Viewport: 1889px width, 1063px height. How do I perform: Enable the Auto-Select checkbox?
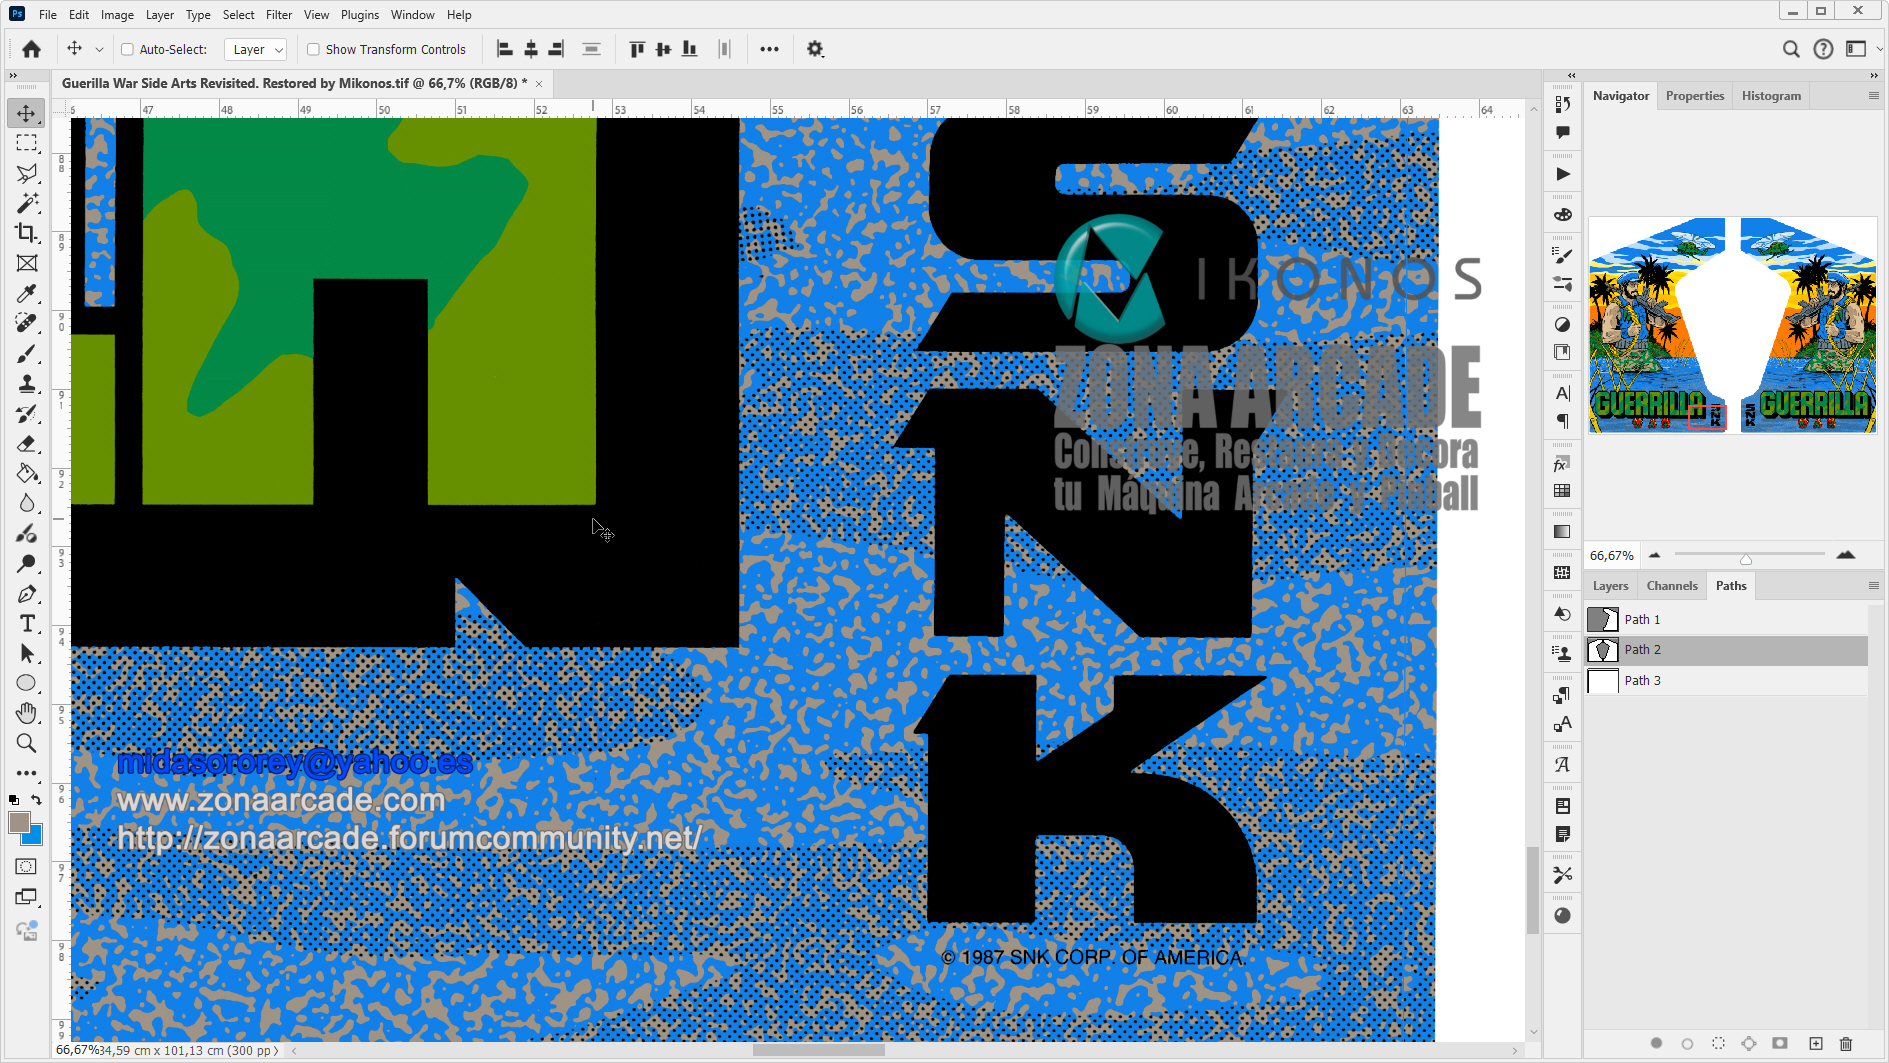(127, 49)
